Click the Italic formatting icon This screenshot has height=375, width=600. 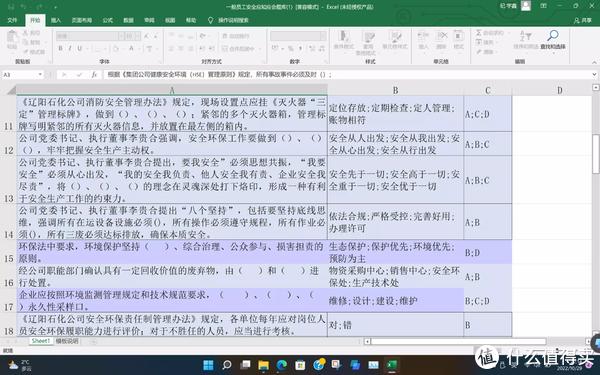[x=70, y=49]
